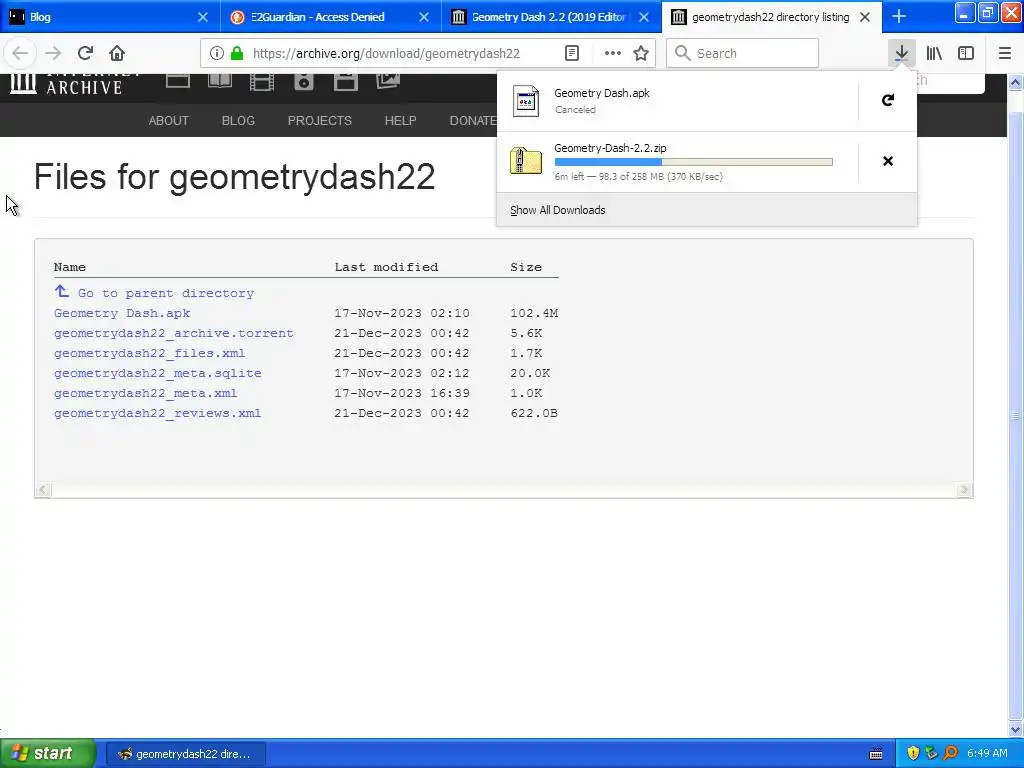Open the Library toolbar icon
The height and width of the screenshot is (768, 1024).
(934, 53)
